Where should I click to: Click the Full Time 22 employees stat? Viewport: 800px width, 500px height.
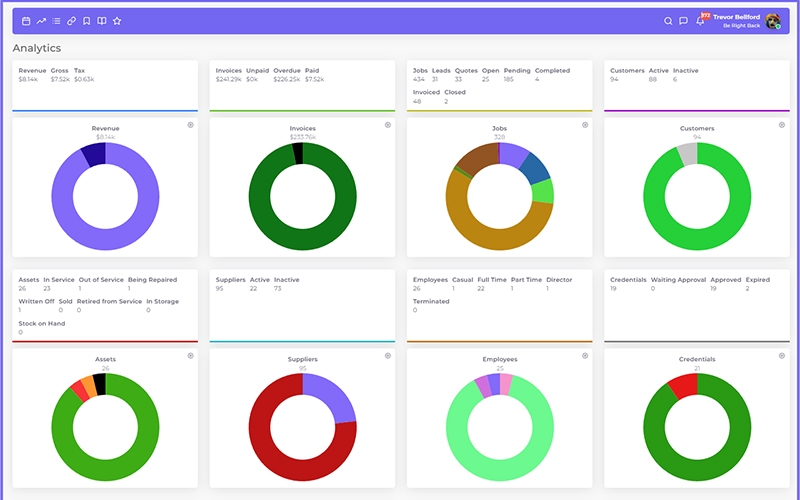pos(492,284)
